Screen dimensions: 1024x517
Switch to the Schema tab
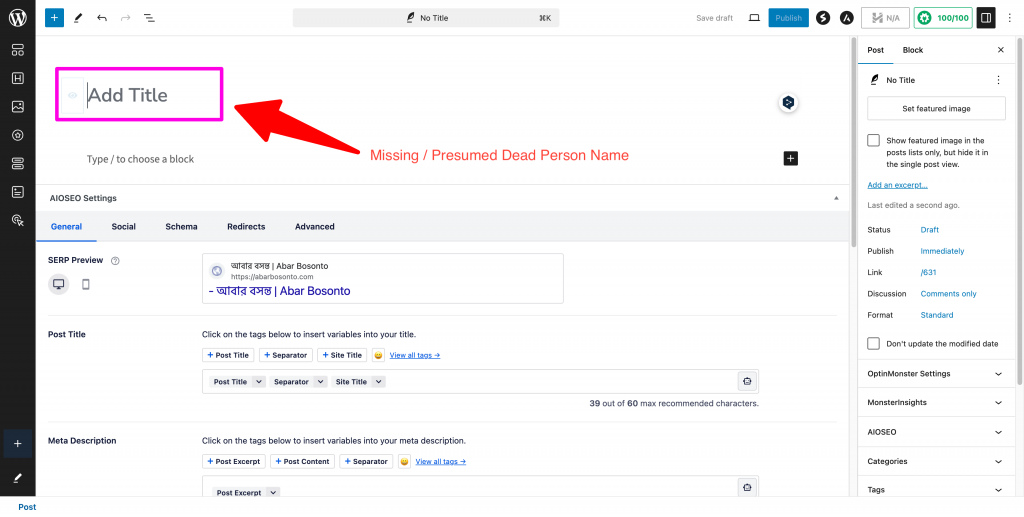(181, 227)
